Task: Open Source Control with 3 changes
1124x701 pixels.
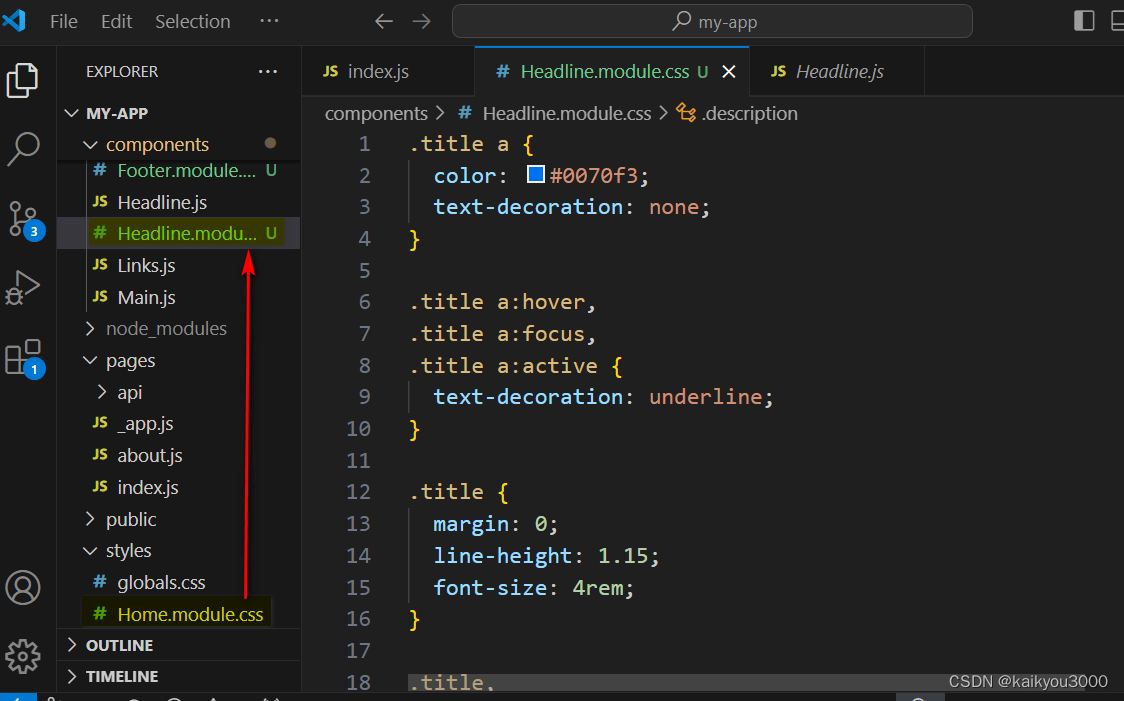Action: click(x=24, y=219)
